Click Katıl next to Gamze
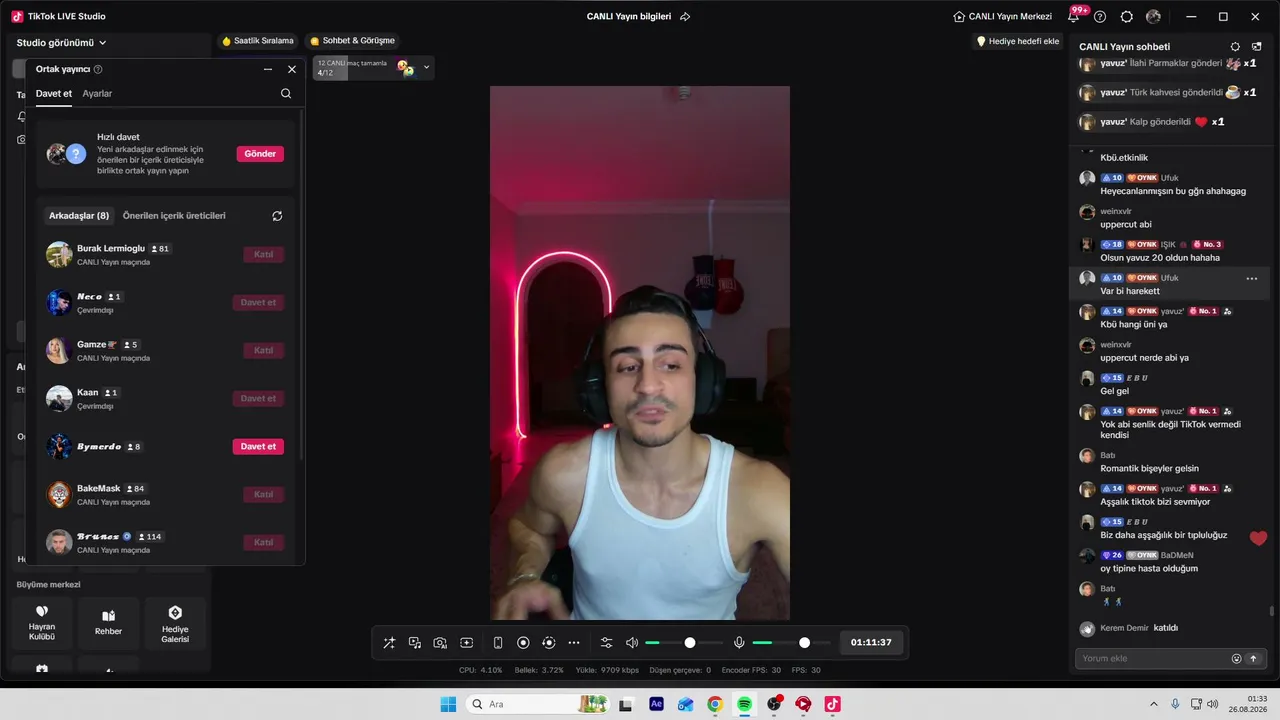Viewport: 1280px width, 720px height. pyautogui.click(x=264, y=350)
